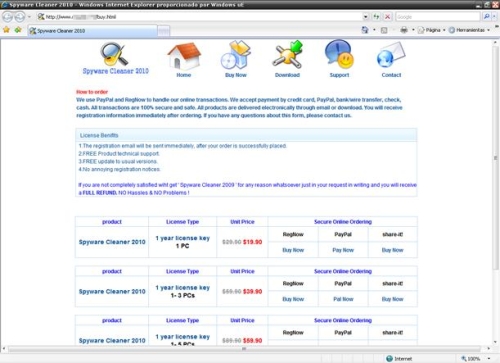This screenshot has height=363, width=500.
Task: Stop loading with red X icon
Action: click(387, 17)
